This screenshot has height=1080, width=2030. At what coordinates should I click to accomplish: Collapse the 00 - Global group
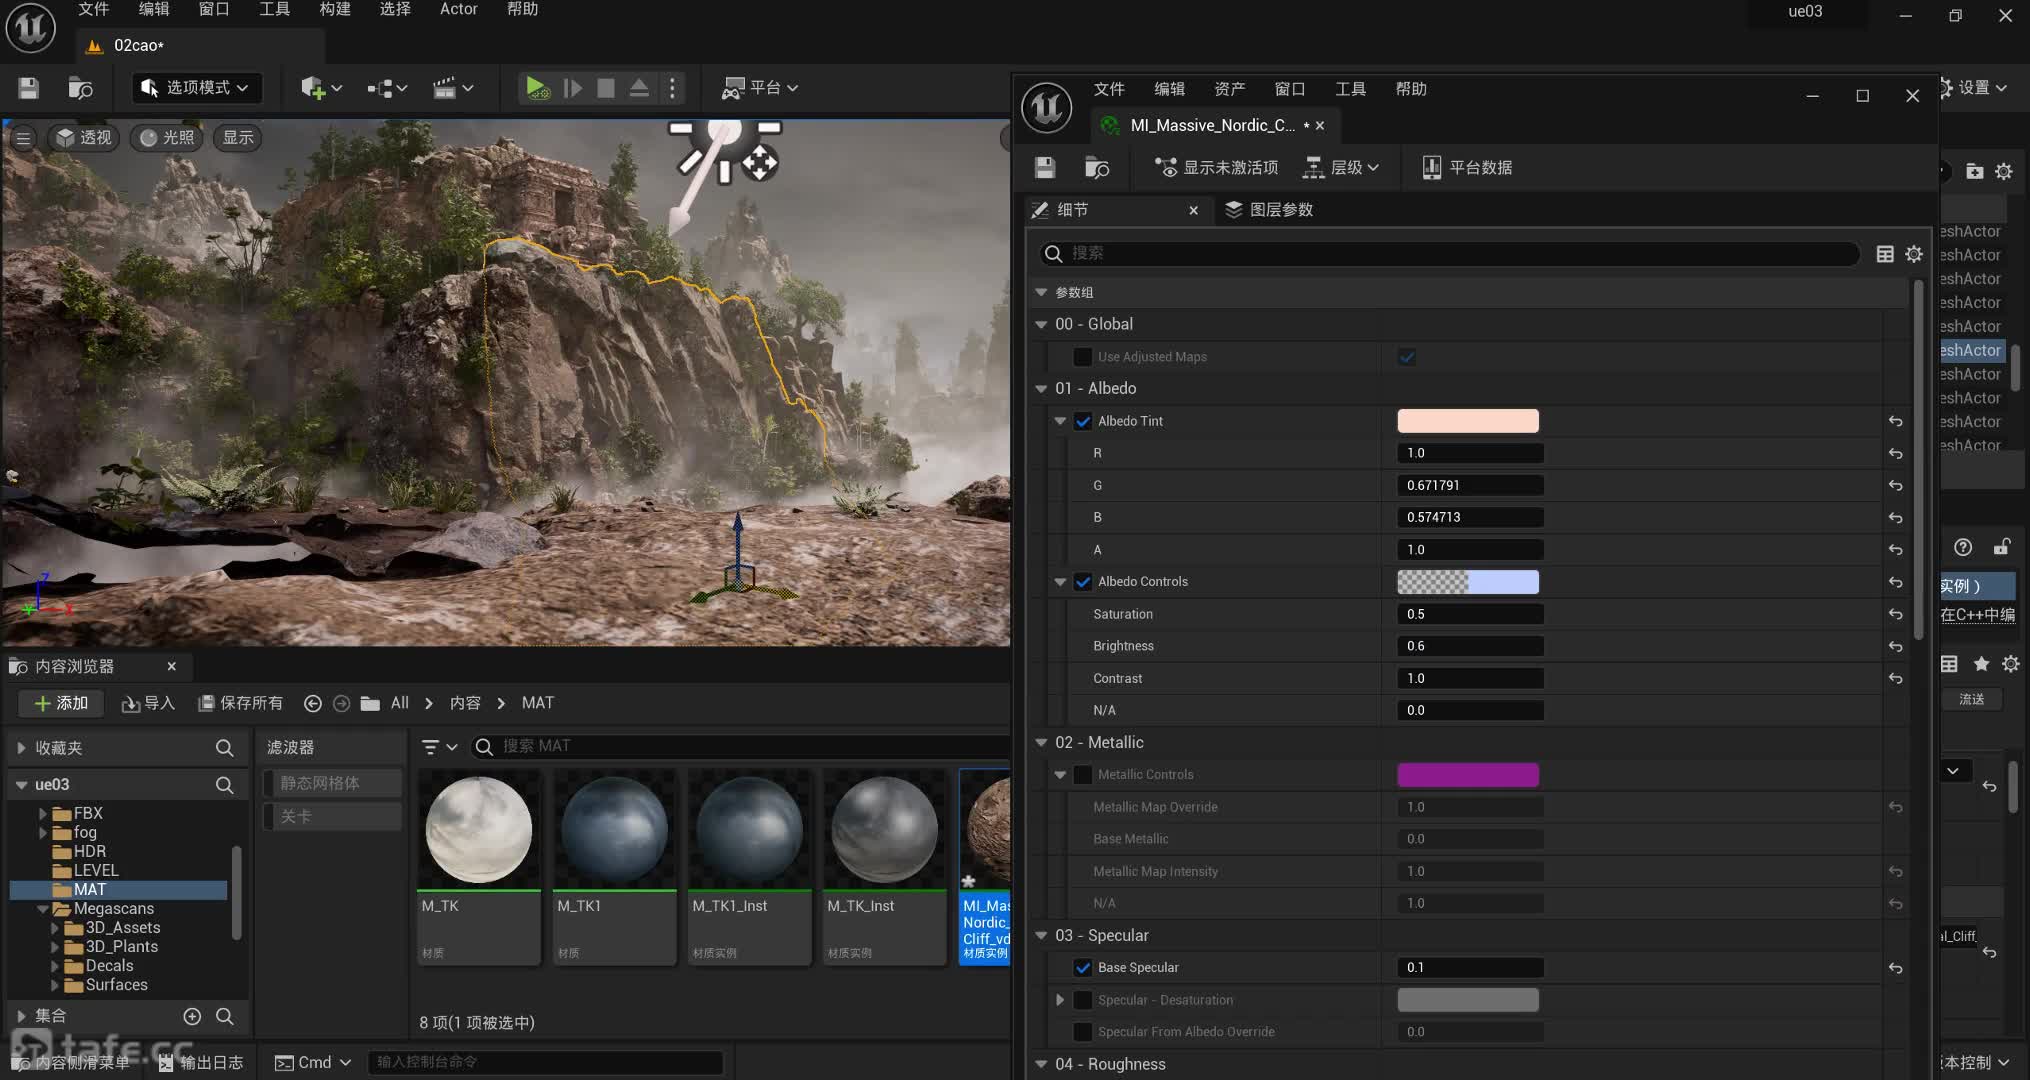1041,325
